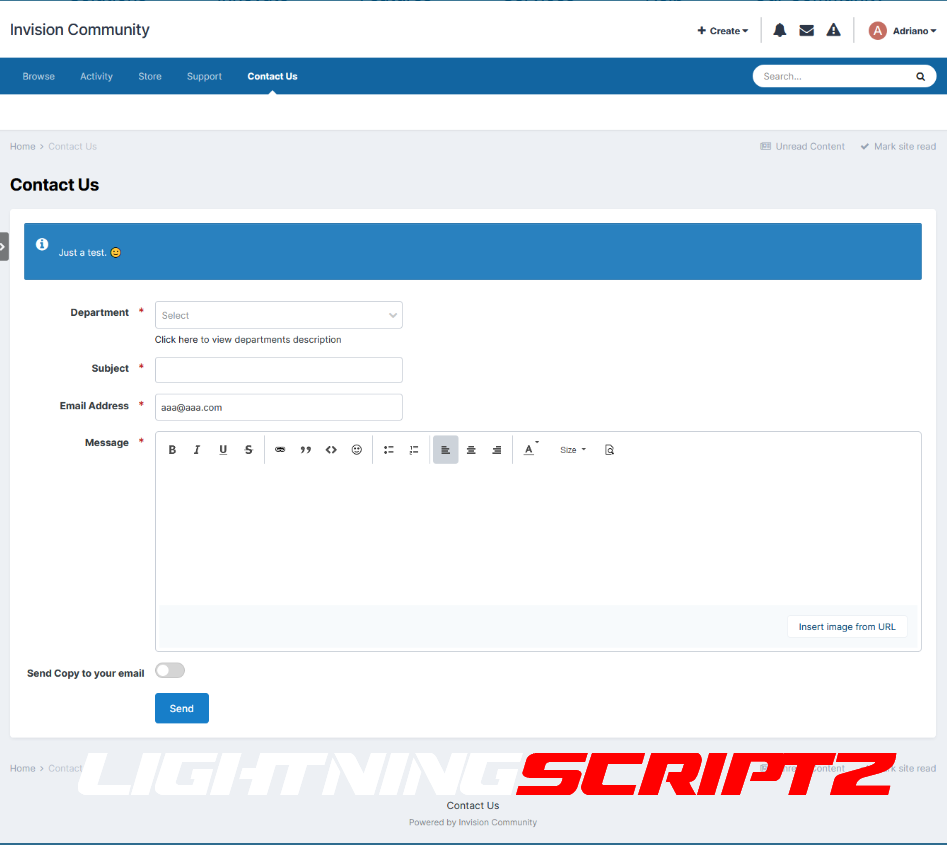
Task: Click the strikethrough formatting icon
Action: pos(249,450)
